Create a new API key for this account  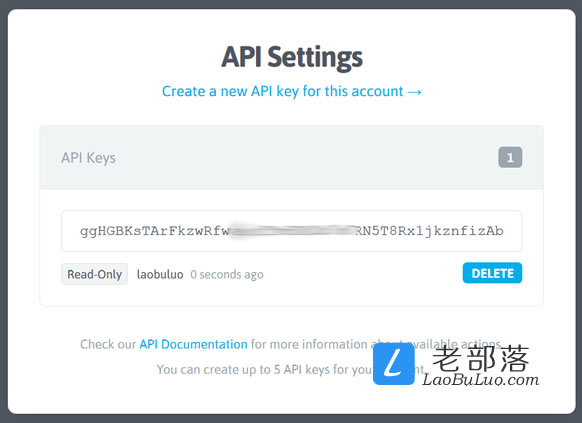(x=282, y=91)
